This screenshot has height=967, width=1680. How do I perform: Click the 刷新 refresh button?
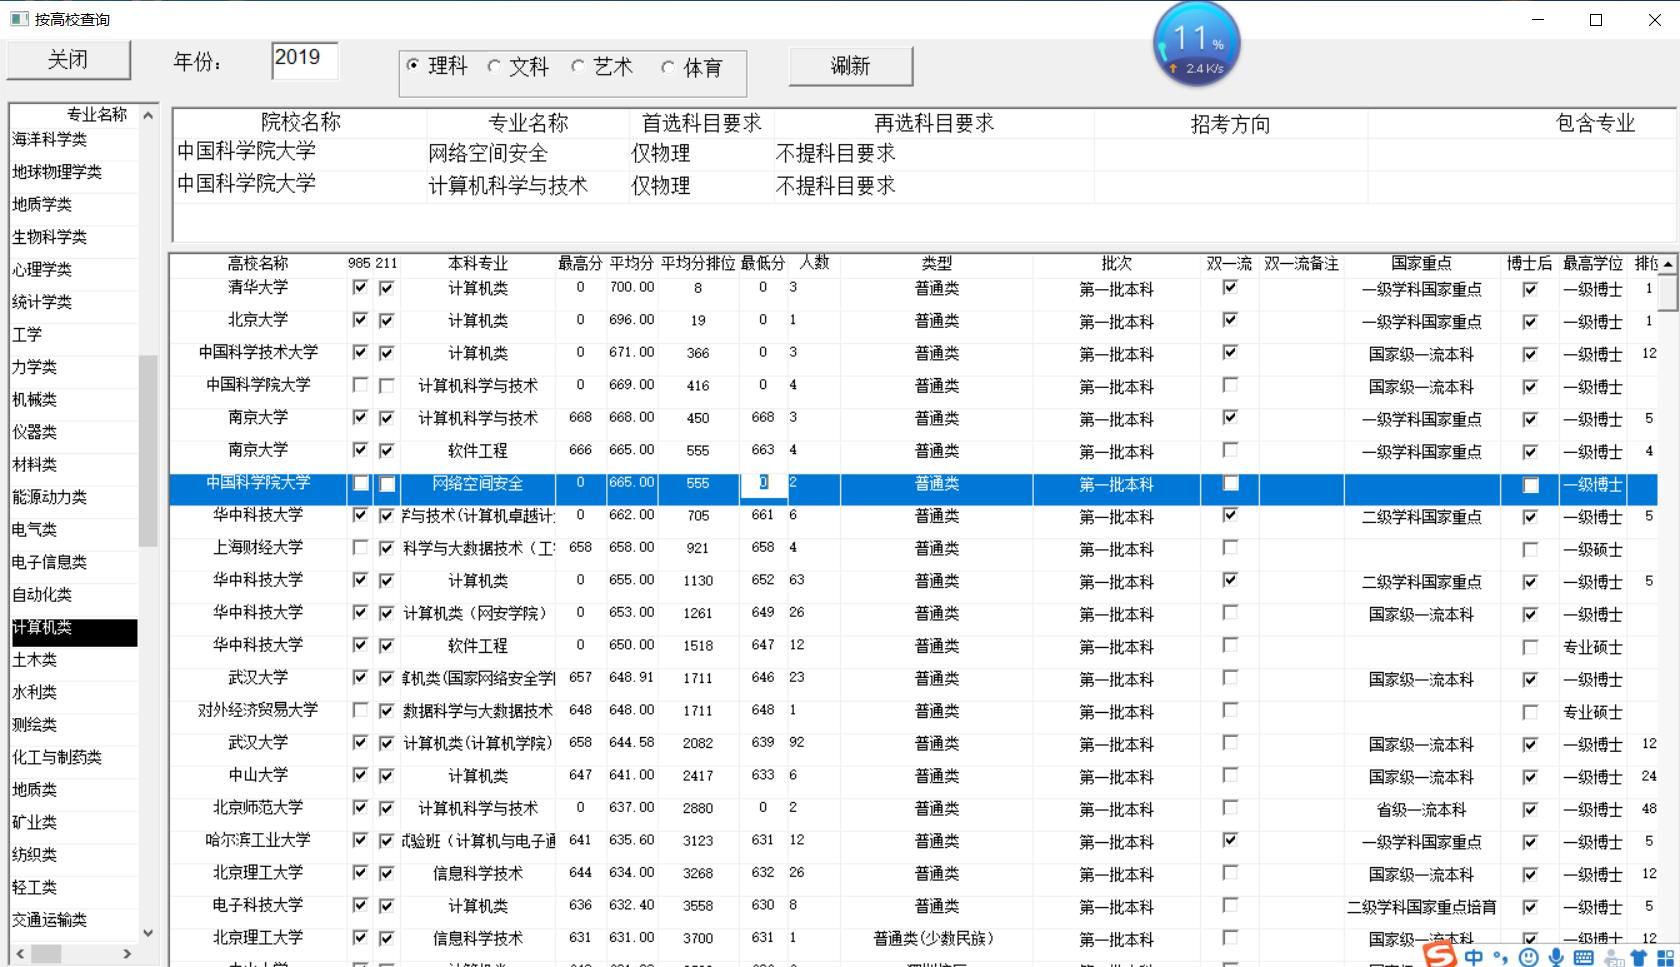click(x=850, y=66)
